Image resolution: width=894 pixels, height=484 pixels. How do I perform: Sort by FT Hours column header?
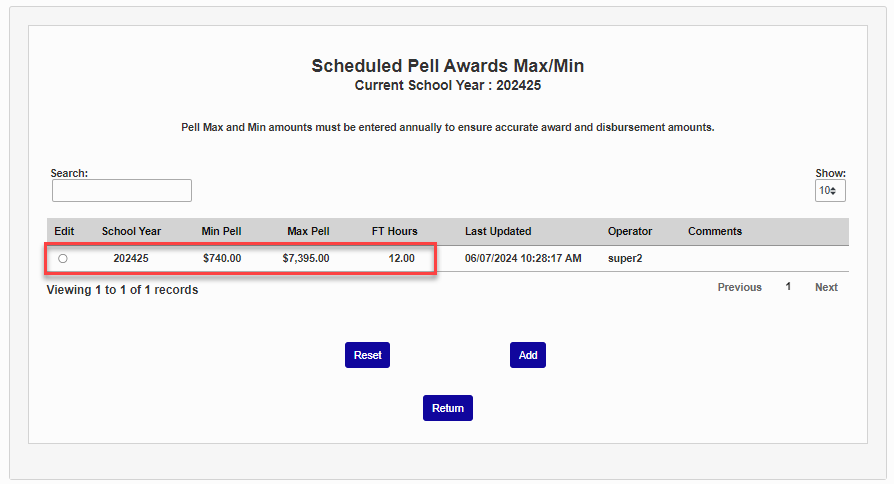click(x=395, y=231)
